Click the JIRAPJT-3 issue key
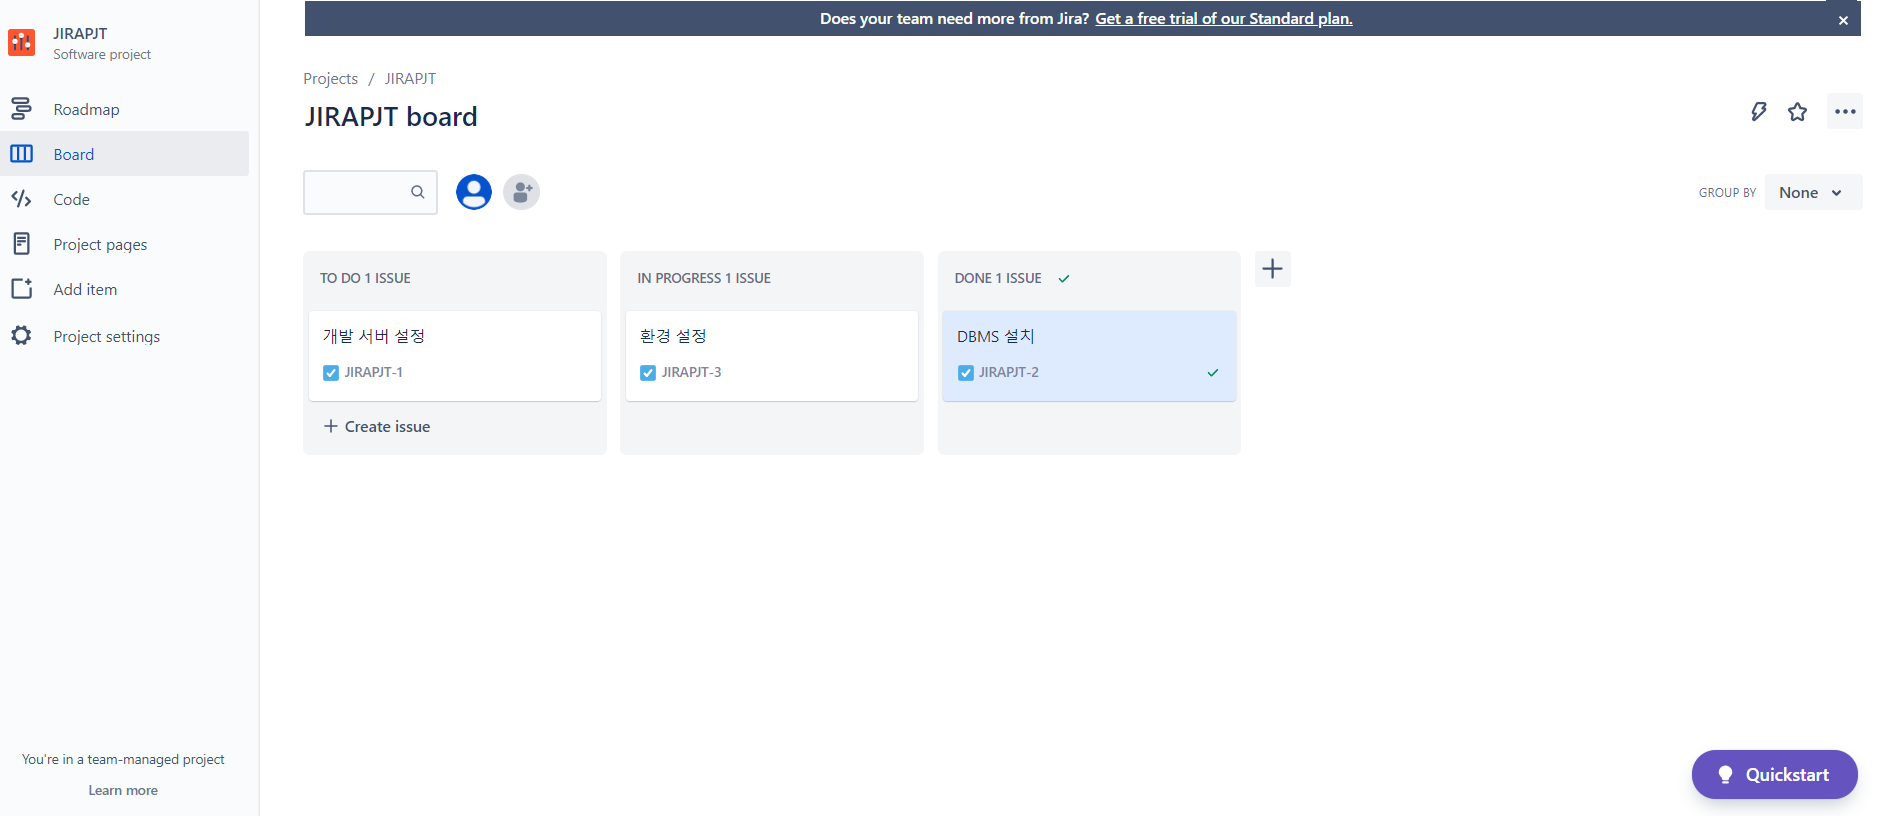Screen dimensions: 1883x816 (691, 372)
